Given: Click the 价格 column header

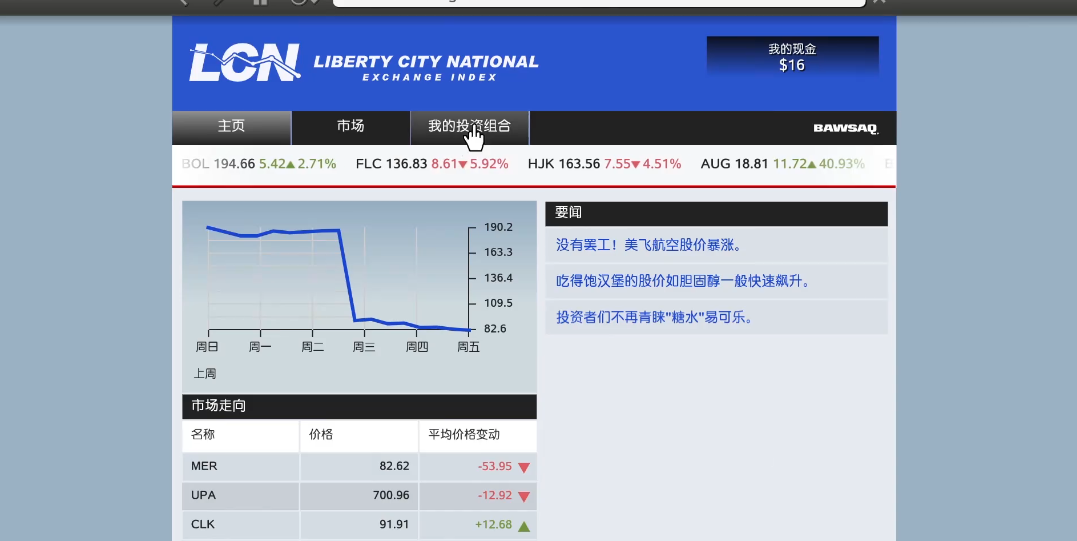Looking at the screenshot, I should [321, 435].
